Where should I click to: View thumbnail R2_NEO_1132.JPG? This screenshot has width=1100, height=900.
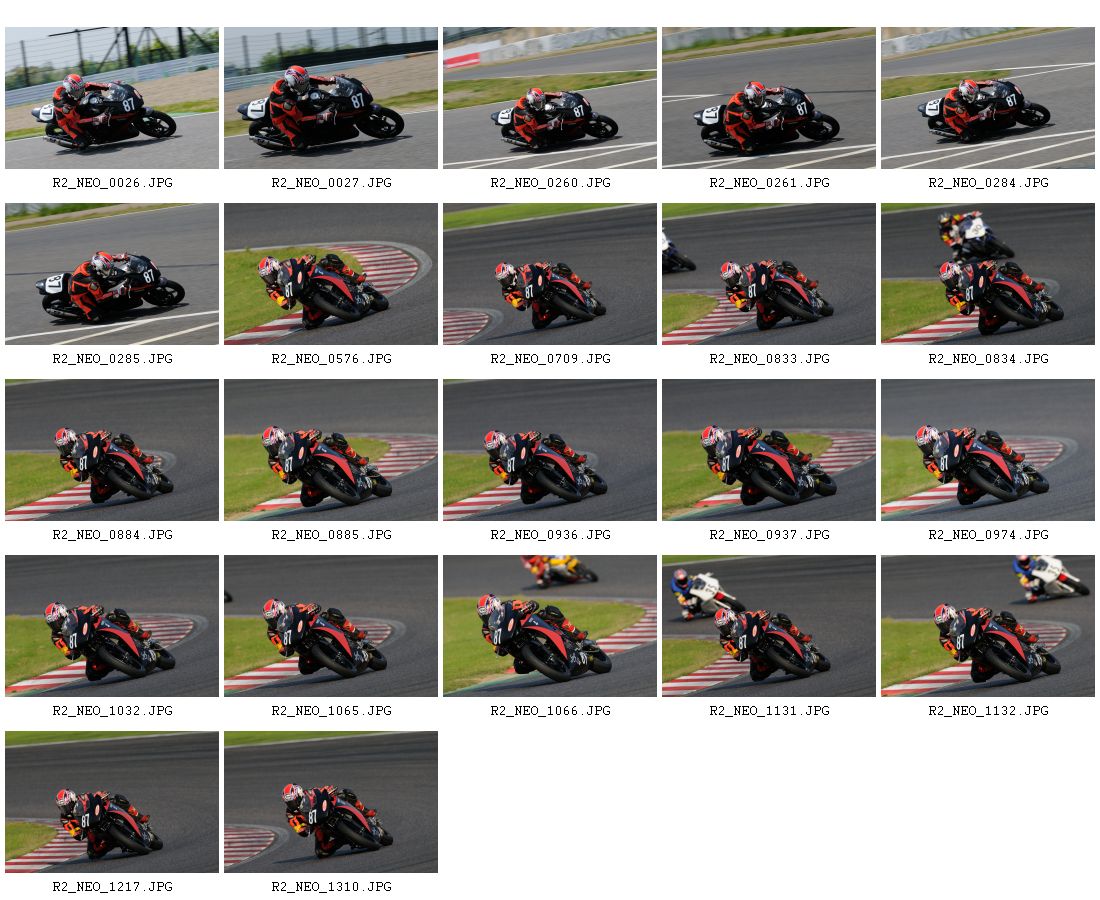click(x=988, y=626)
